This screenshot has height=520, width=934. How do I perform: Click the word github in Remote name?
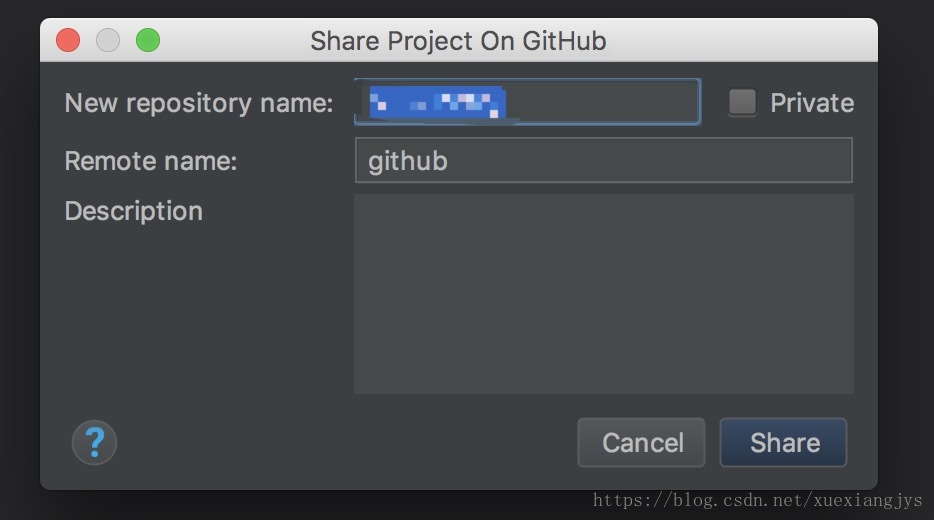point(407,161)
